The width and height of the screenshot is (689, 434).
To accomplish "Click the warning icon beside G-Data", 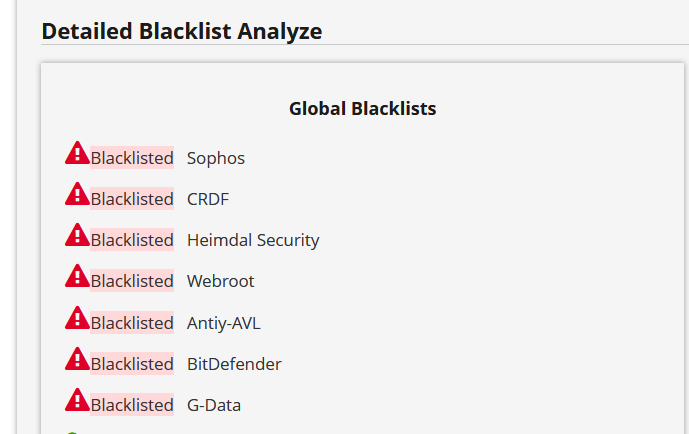I will 77,400.
